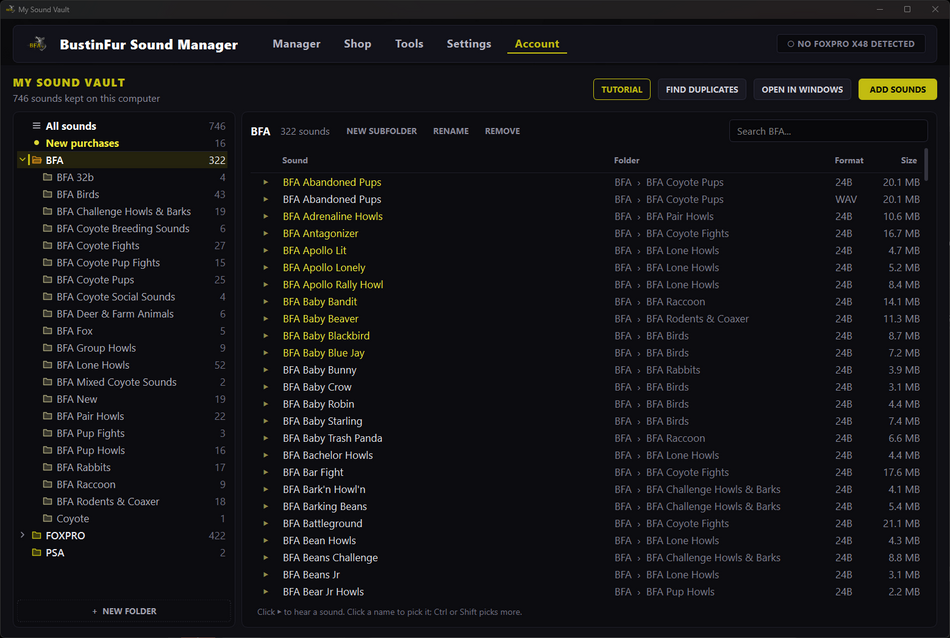The width and height of the screenshot is (950, 638).
Task: Select the Account tab
Action: (x=537, y=44)
